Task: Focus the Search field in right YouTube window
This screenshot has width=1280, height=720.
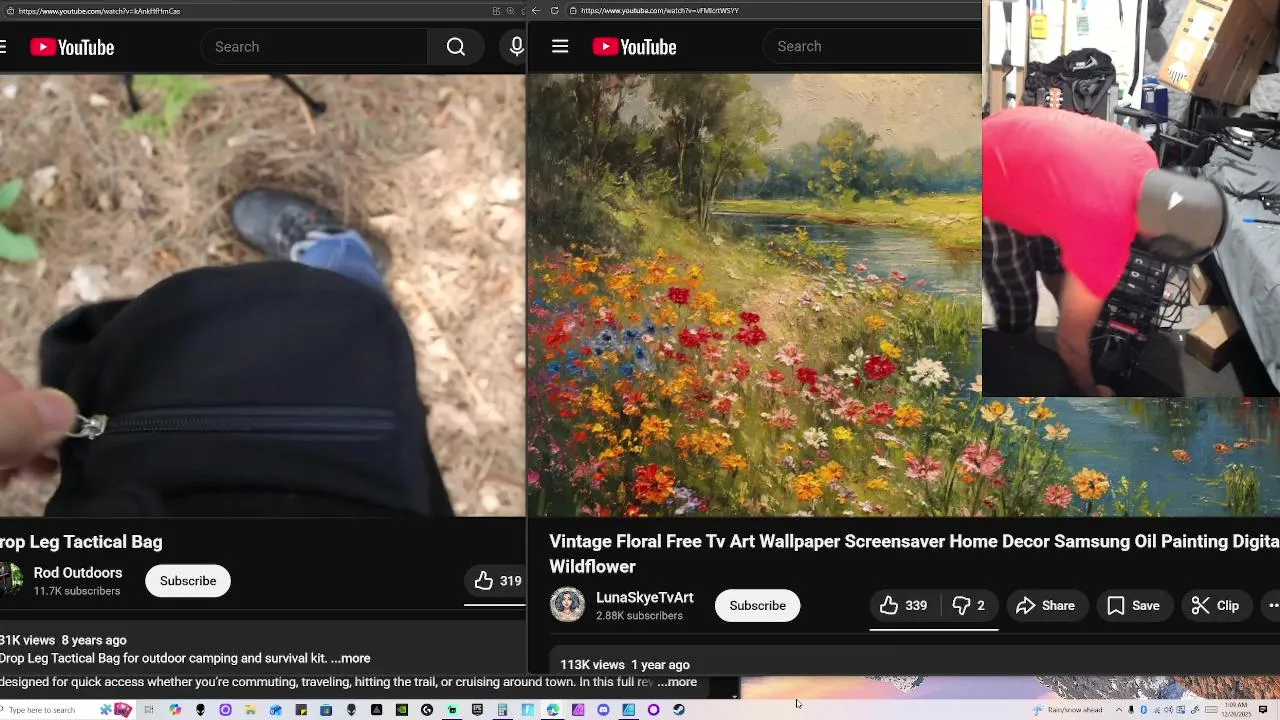Action: click(873, 46)
